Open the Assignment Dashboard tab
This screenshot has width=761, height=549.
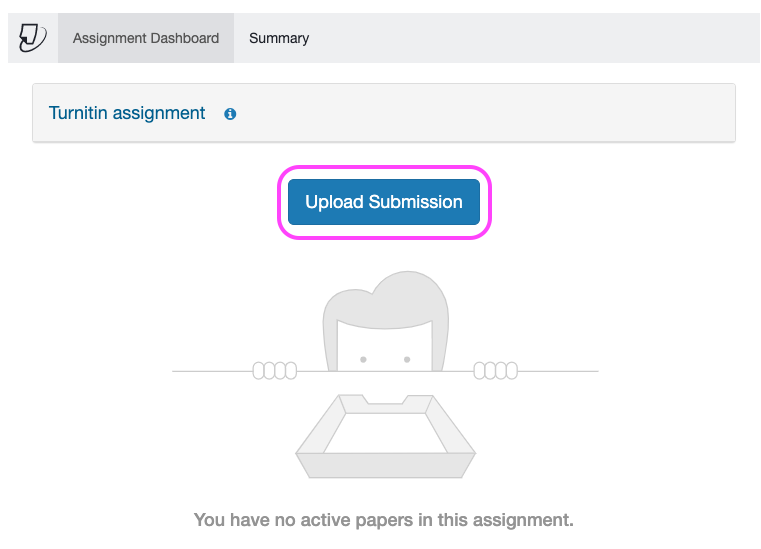(146, 38)
